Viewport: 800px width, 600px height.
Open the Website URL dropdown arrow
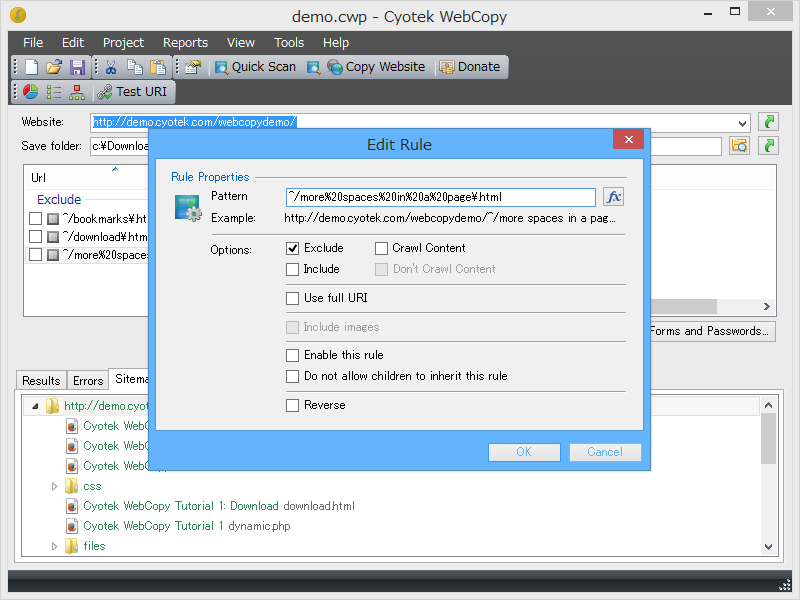point(742,122)
